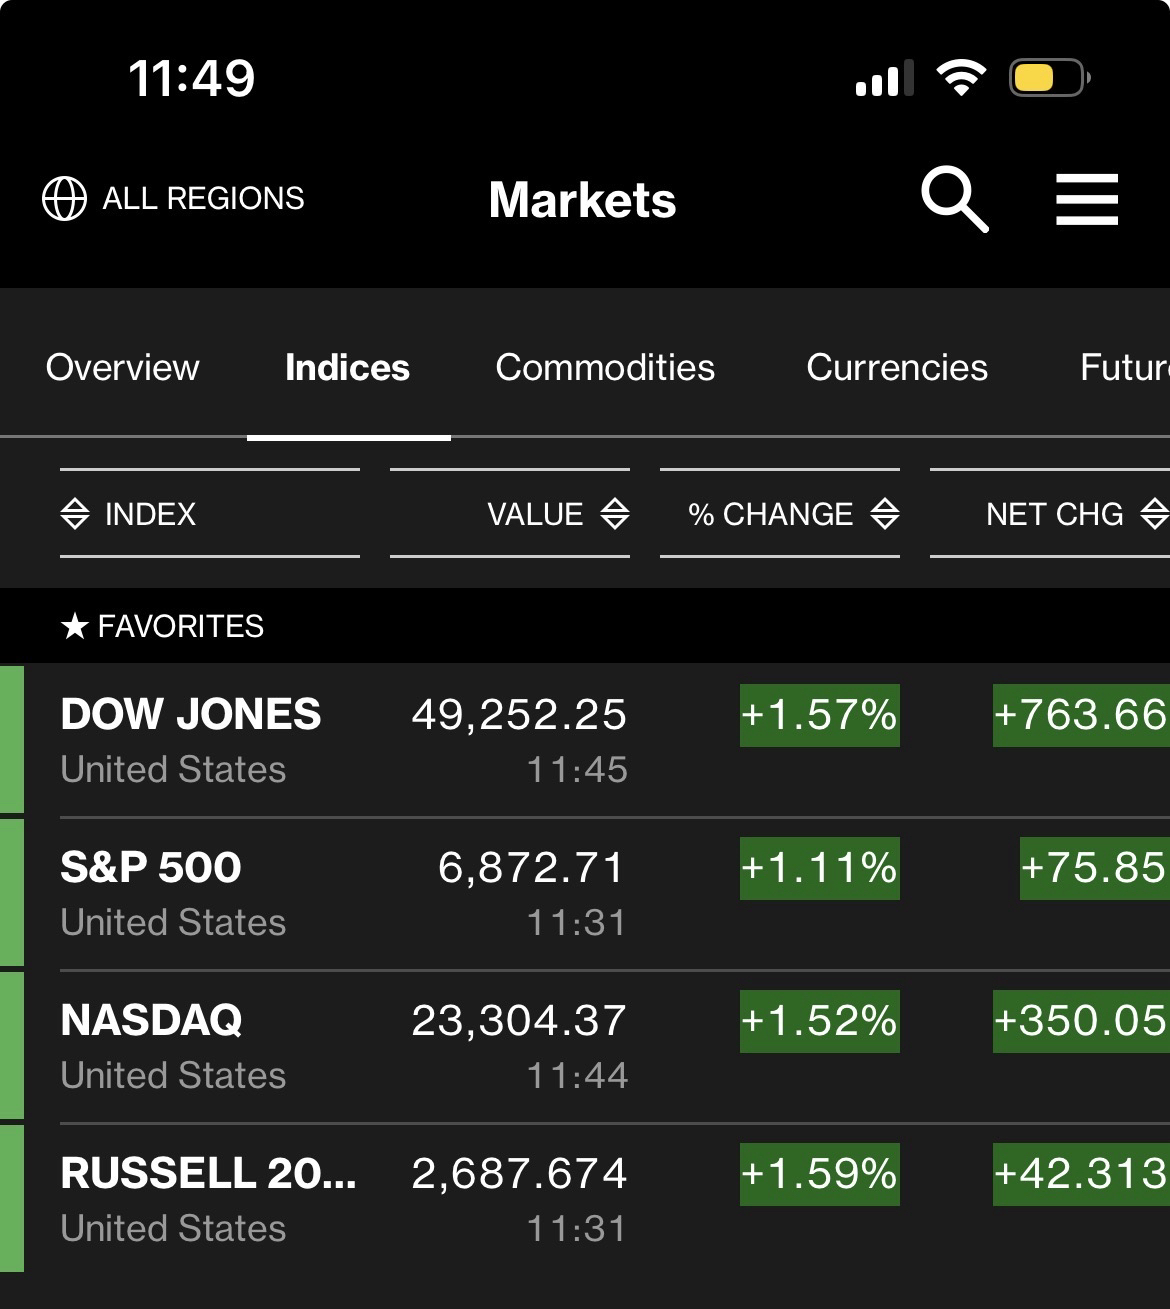The image size is (1170, 1309).
Task: Tap the green +1.57% change badge
Action: point(820,716)
